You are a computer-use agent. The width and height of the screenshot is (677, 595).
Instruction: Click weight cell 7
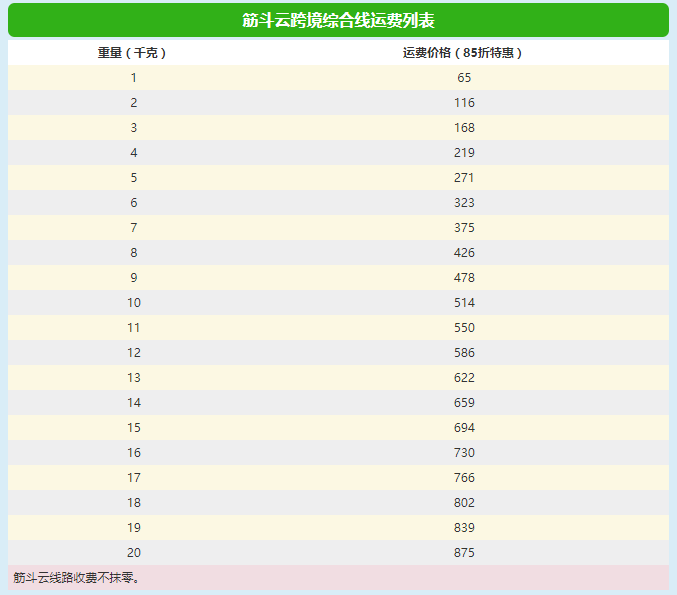(x=134, y=228)
